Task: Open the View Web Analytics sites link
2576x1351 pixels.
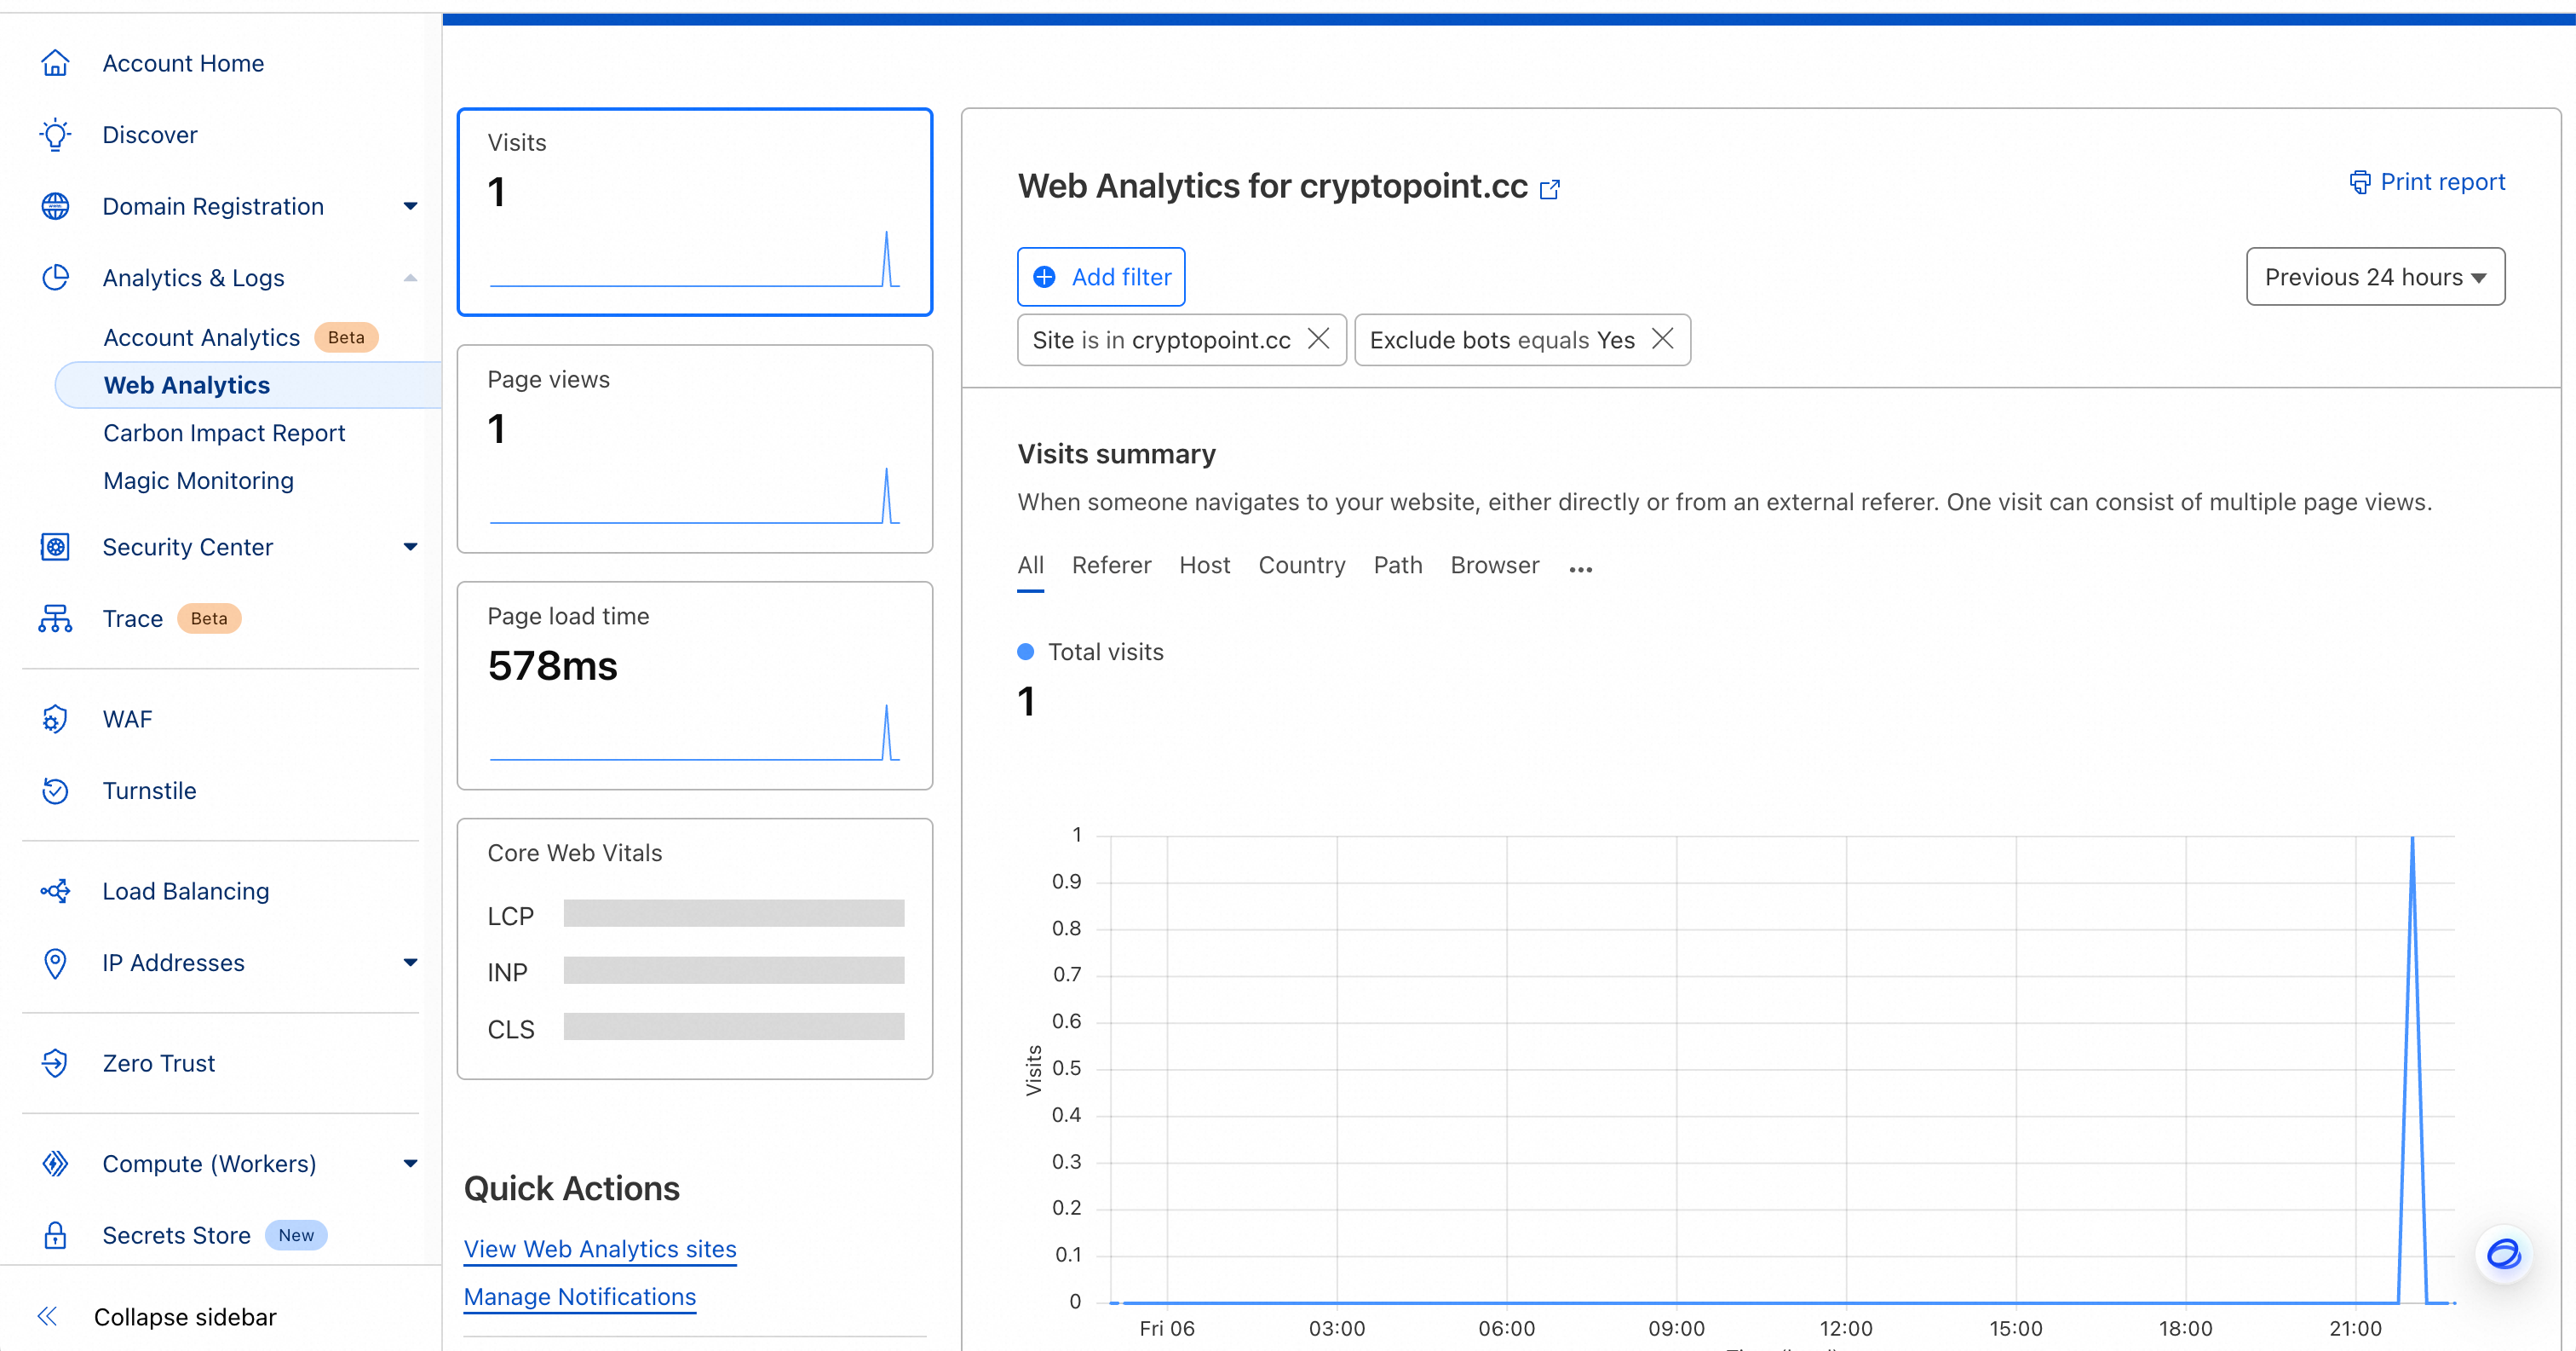Action: tap(600, 1249)
